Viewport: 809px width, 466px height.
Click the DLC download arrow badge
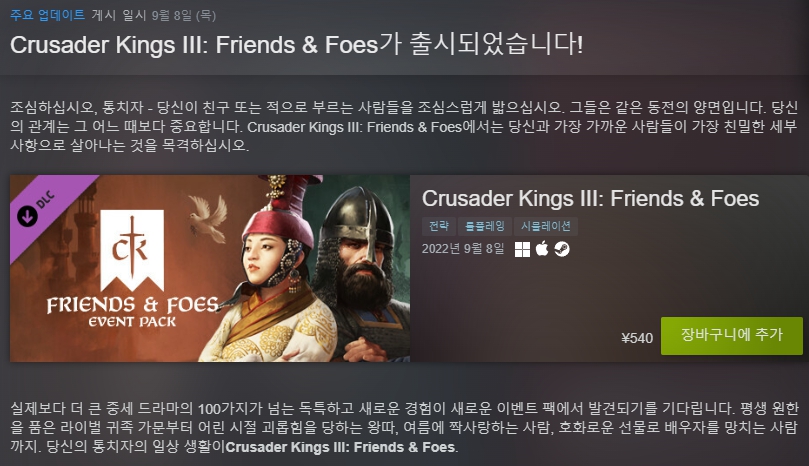[x=27, y=216]
